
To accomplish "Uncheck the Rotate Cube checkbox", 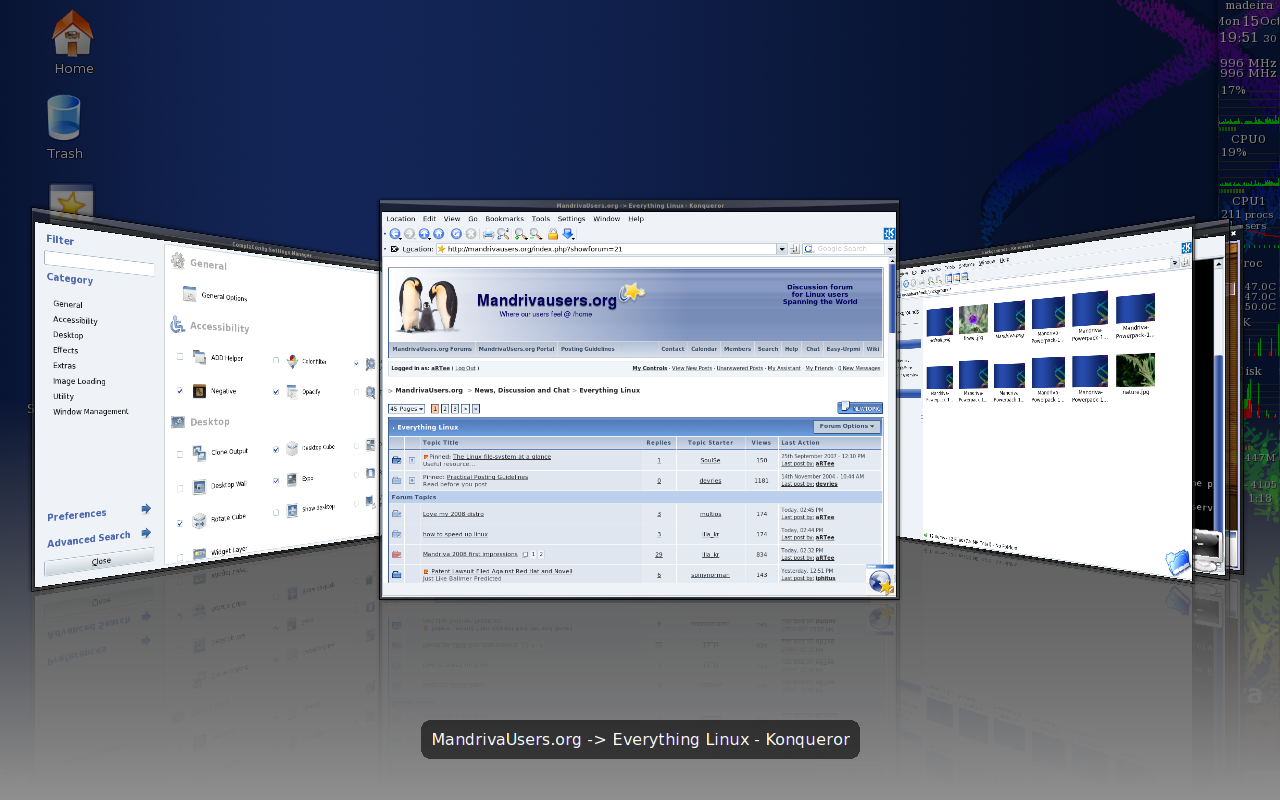I will (x=180, y=523).
